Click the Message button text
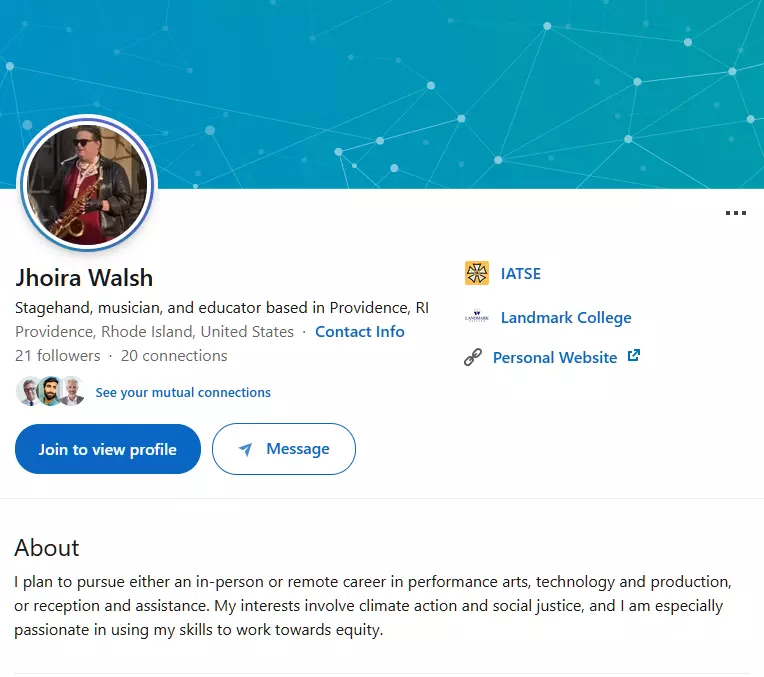The width and height of the screenshot is (764, 677). 297,449
